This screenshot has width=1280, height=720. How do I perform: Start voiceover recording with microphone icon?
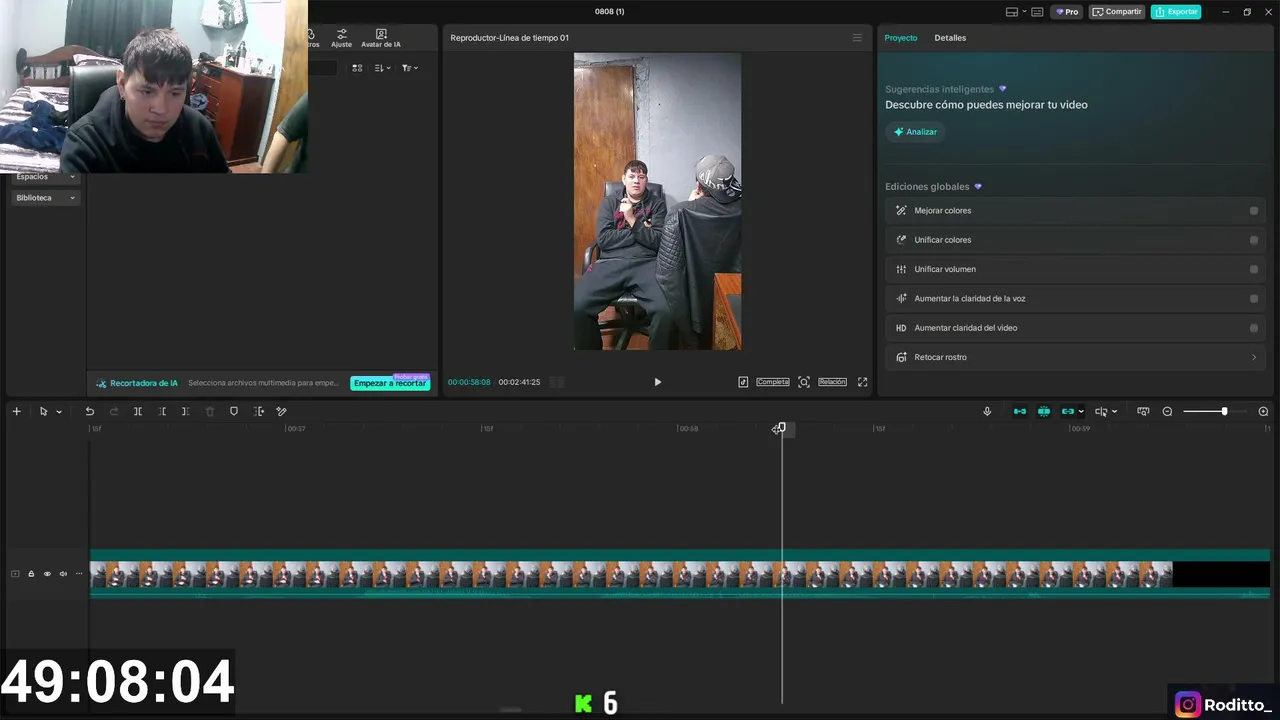[x=987, y=411]
